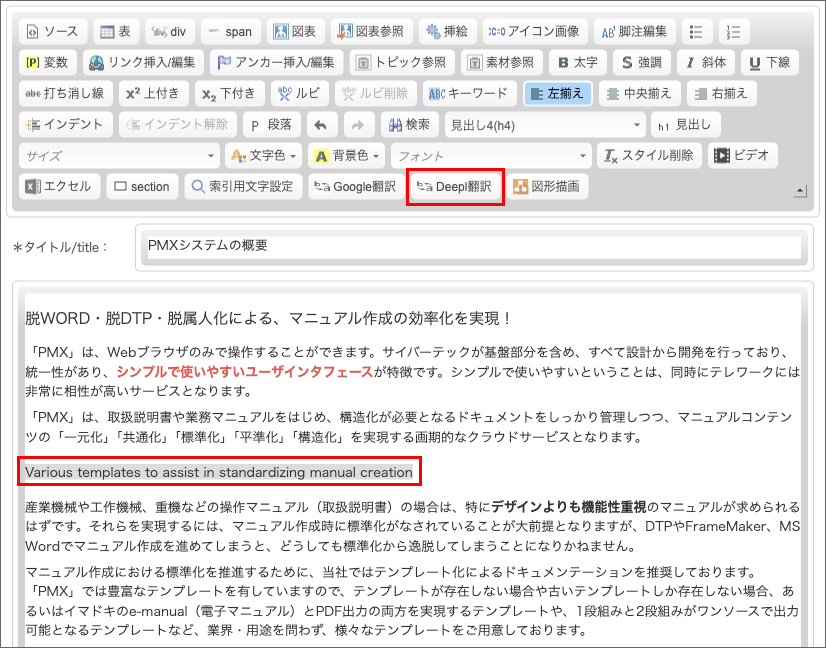Click スタイル削除 remove style button
This screenshot has width=826, height=648.
[649, 156]
